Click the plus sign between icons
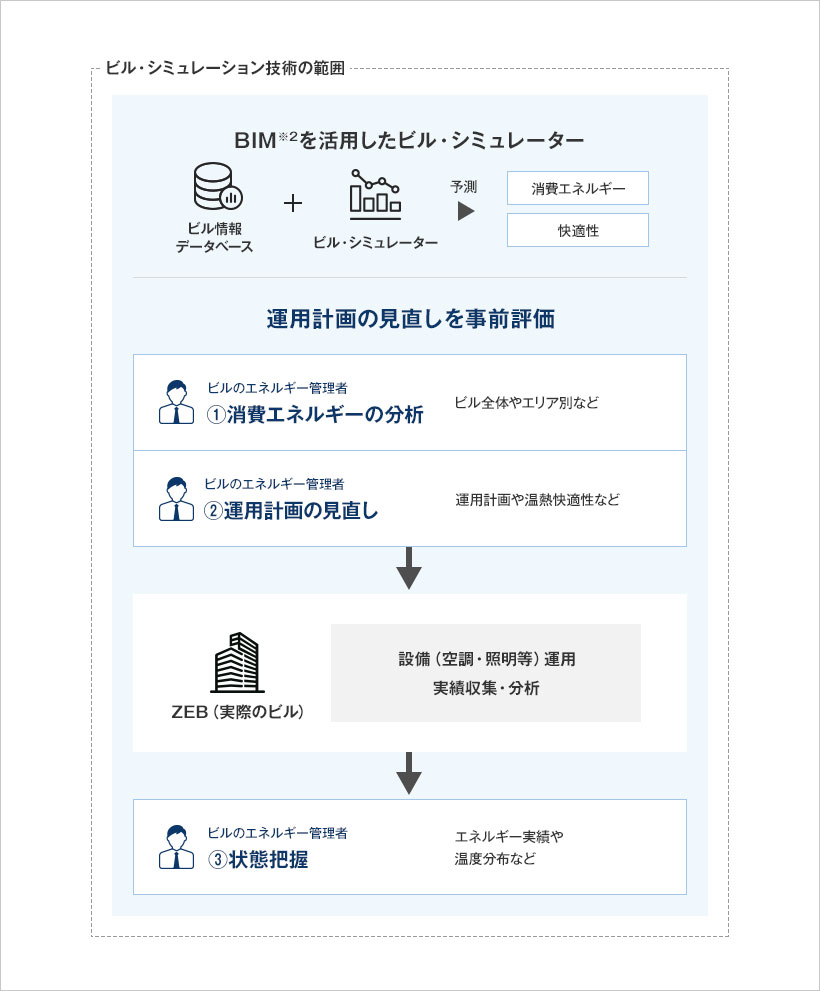This screenshot has height=991, width=820. 293,203
